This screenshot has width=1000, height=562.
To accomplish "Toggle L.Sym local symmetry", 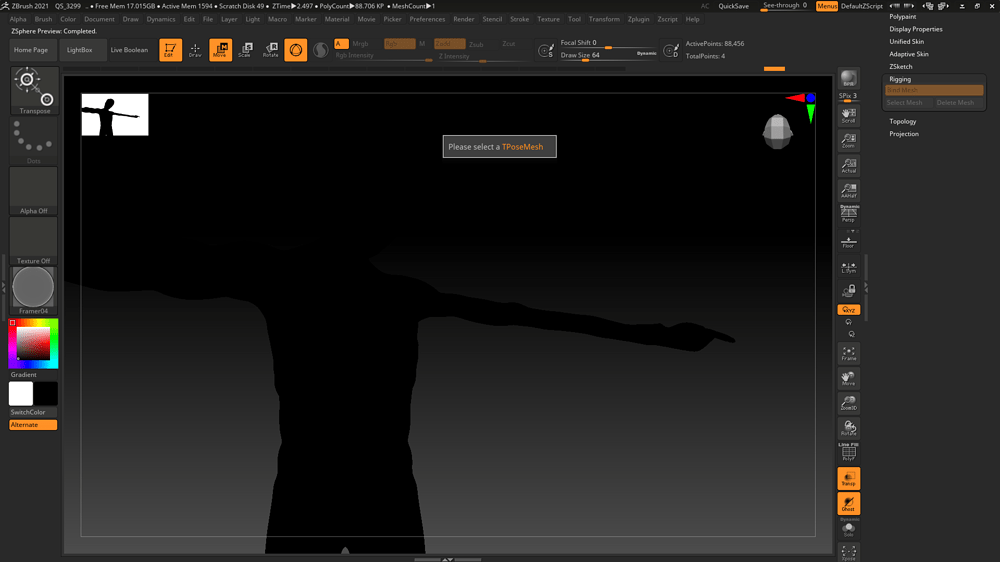I will (848, 267).
